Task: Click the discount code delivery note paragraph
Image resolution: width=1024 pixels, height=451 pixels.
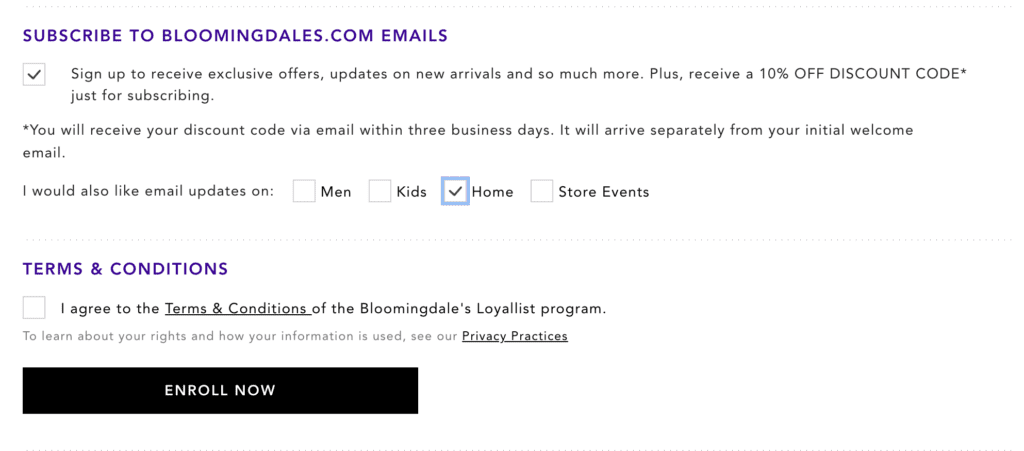Action: (468, 142)
